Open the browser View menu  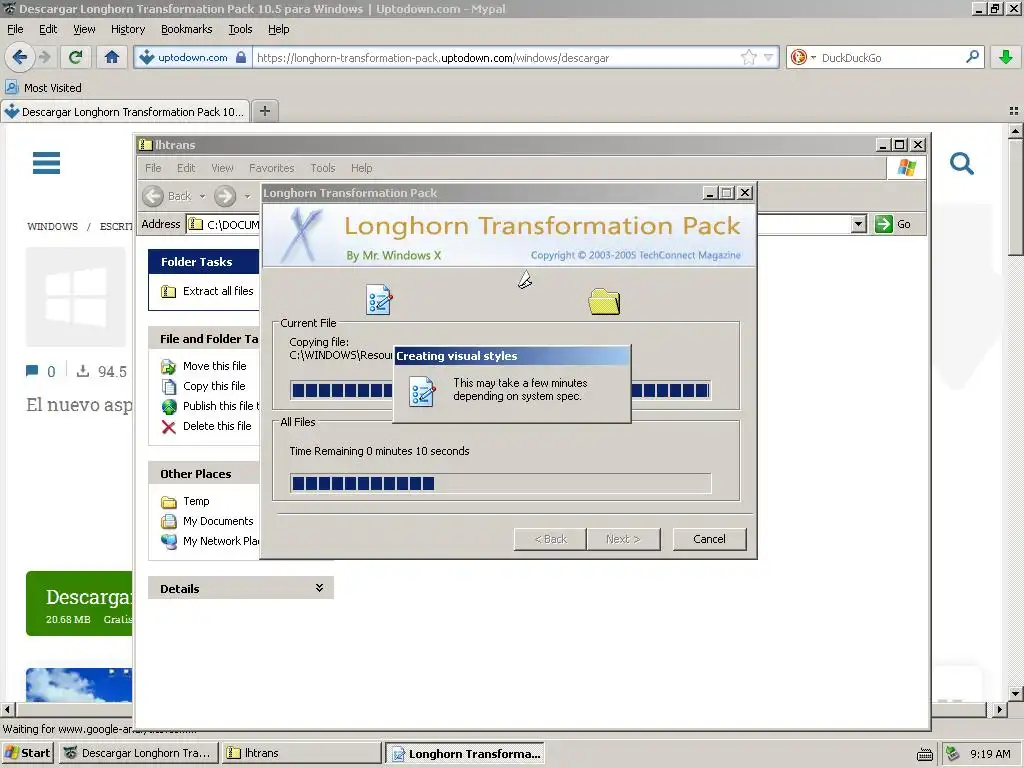point(84,29)
